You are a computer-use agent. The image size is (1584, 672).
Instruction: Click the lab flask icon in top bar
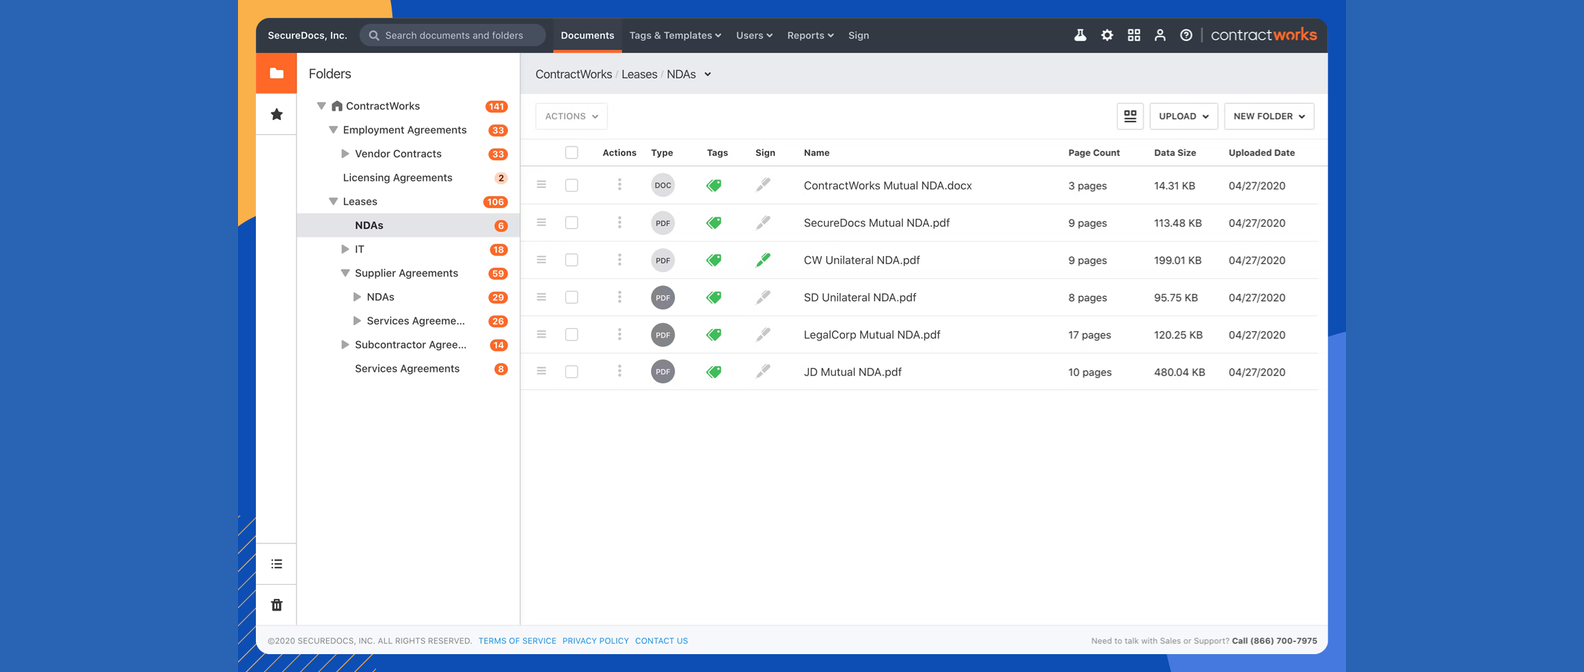click(x=1080, y=35)
